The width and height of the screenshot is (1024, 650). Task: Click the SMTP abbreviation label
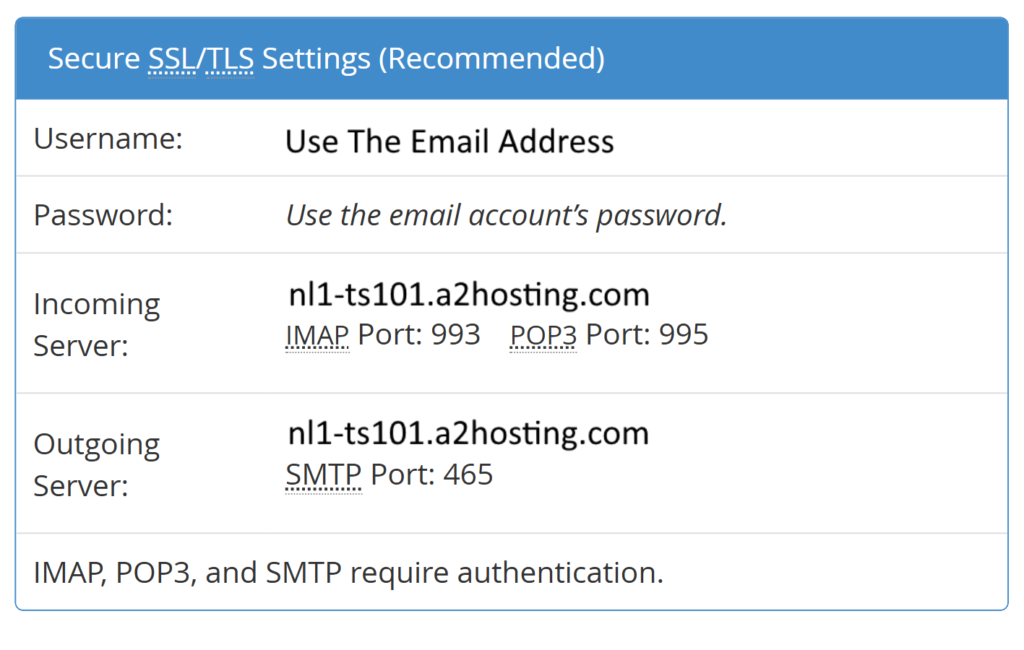pyautogui.click(x=324, y=476)
